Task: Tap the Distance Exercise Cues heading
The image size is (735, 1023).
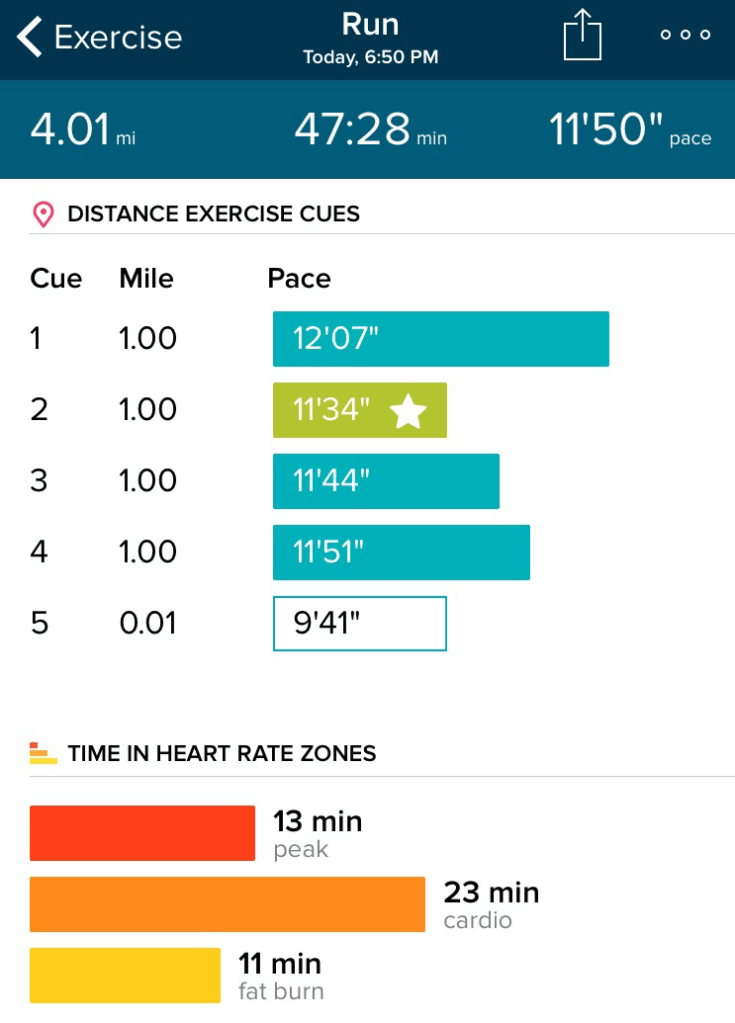Action: (x=213, y=214)
